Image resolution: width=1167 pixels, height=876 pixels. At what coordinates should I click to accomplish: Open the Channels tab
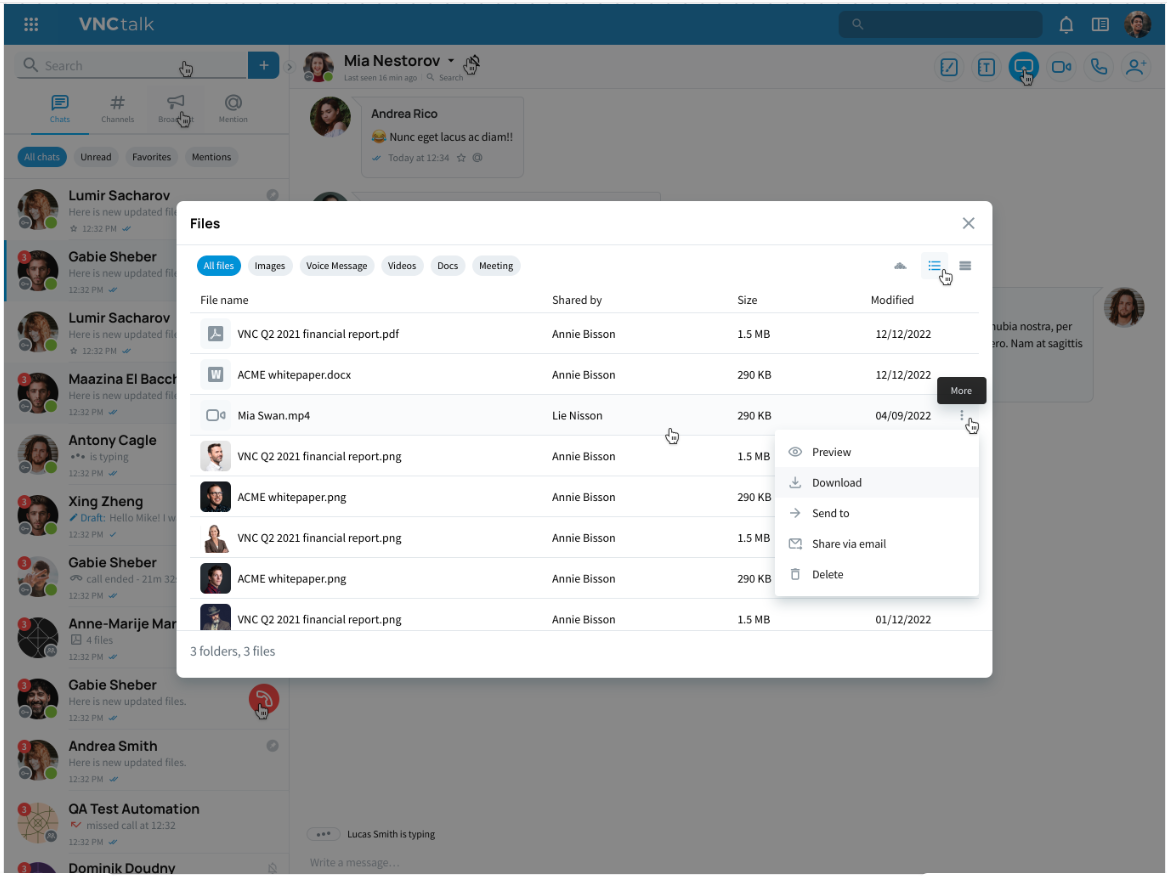click(117, 108)
